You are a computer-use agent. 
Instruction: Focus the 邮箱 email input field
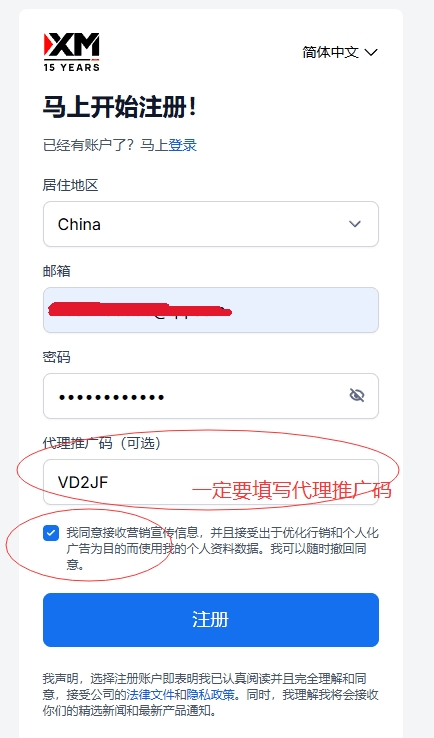pyautogui.click(x=211, y=310)
